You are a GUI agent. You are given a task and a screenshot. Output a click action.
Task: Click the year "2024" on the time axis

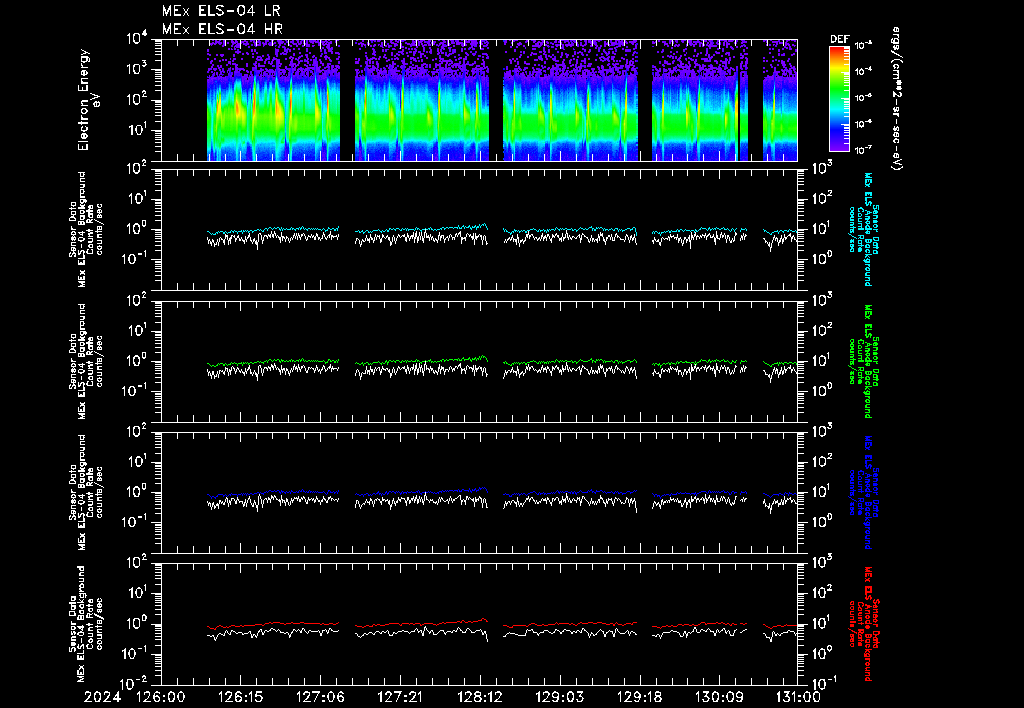point(103,697)
